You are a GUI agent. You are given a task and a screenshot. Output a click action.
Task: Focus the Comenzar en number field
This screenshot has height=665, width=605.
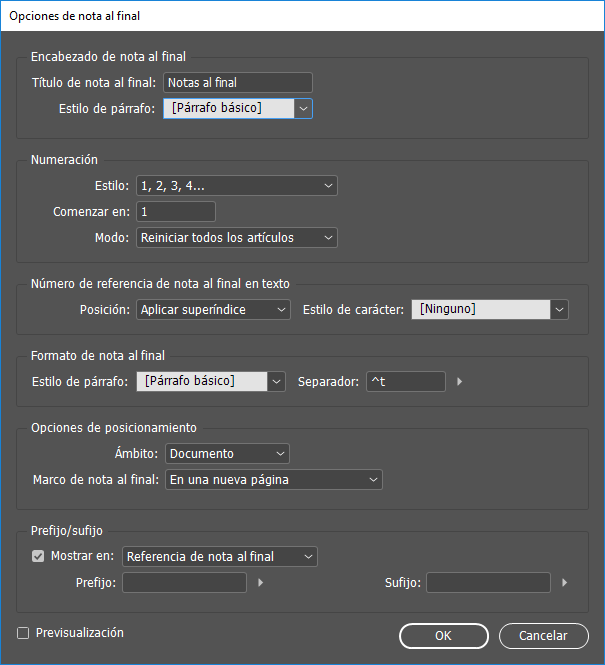click(x=175, y=211)
